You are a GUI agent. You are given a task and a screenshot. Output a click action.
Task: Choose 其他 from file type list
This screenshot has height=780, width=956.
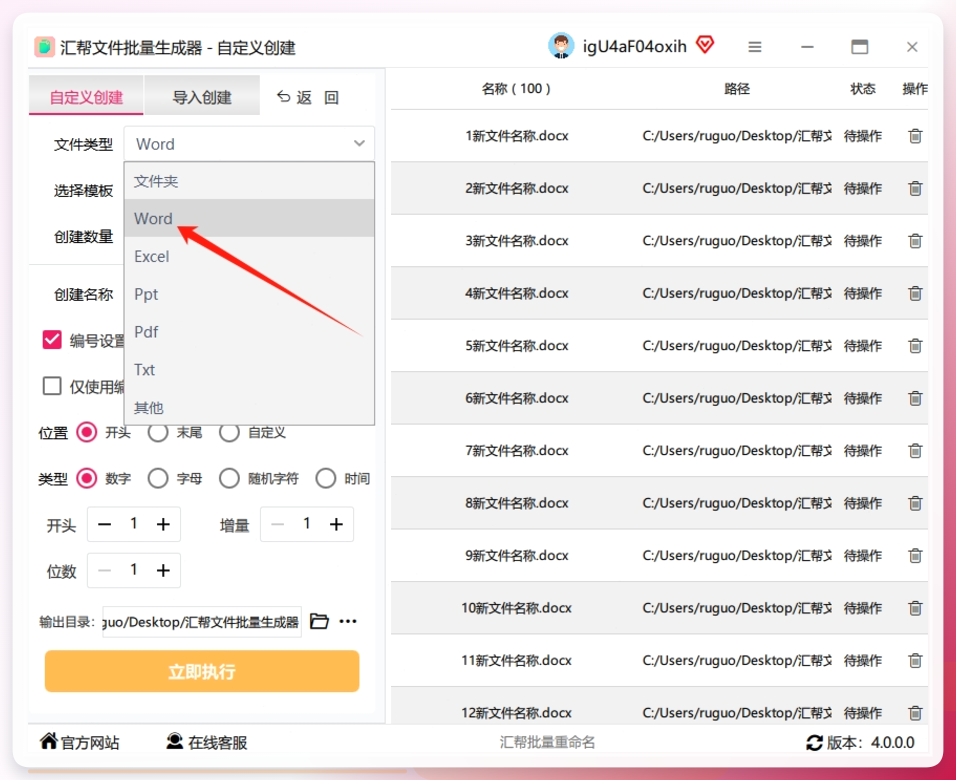(249, 407)
